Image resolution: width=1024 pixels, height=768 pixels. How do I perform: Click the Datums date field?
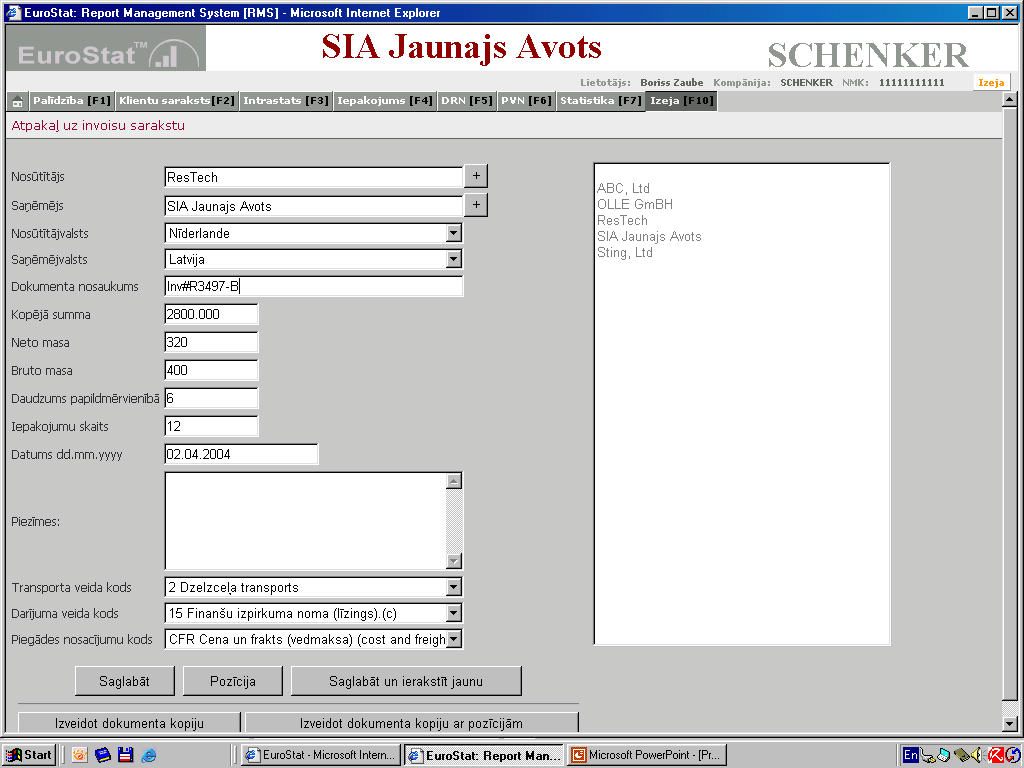(241, 455)
